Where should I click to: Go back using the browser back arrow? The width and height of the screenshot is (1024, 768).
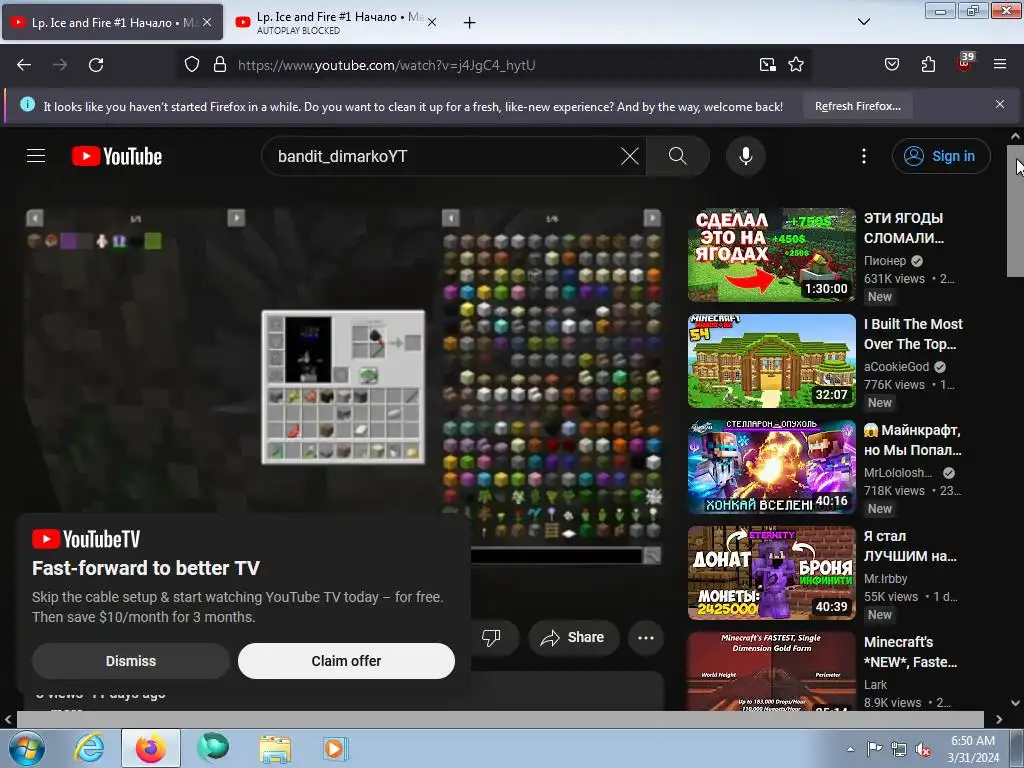[24, 65]
